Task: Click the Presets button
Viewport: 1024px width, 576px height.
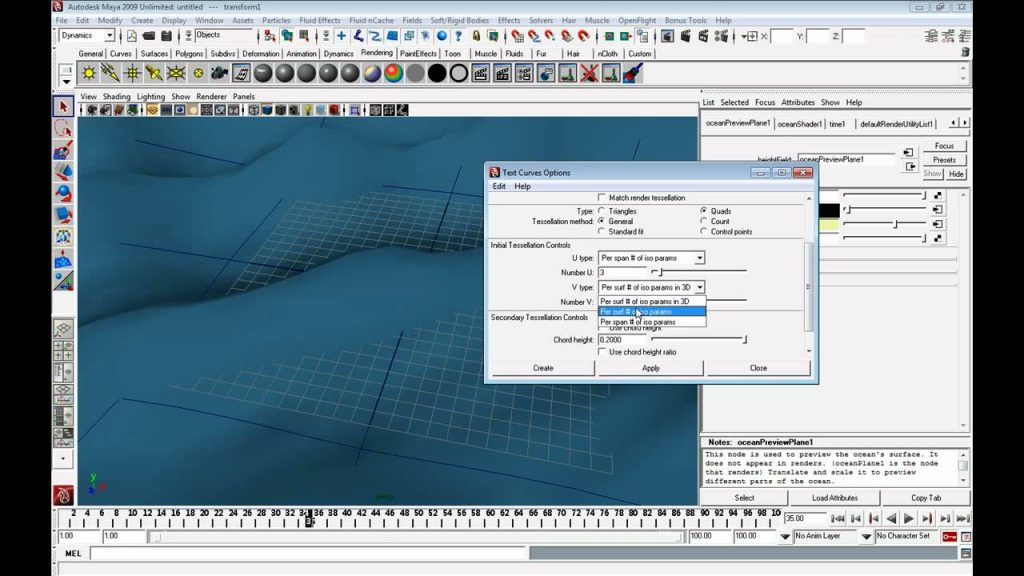Action: pyautogui.click(x=944, y=160)
